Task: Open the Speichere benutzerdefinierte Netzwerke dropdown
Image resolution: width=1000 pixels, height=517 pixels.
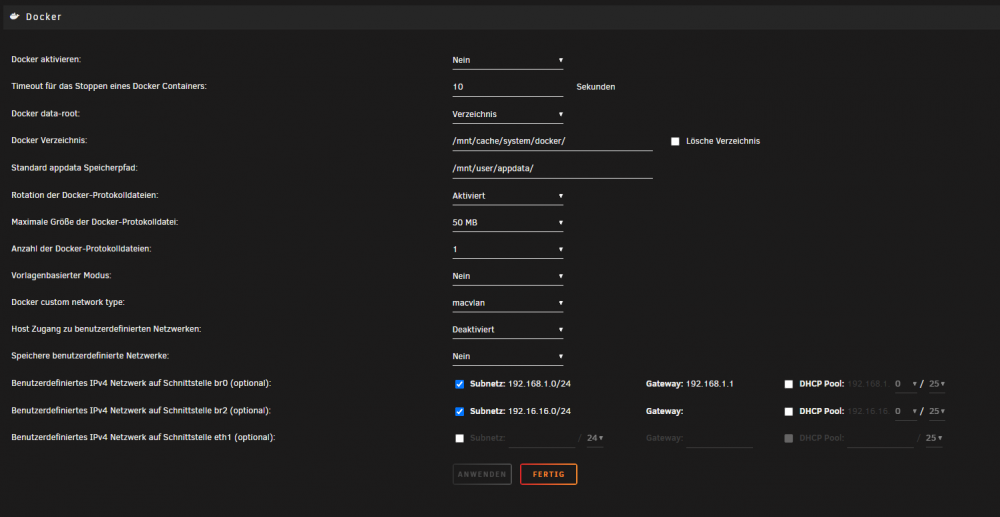Action: click(x=508, y=357)
